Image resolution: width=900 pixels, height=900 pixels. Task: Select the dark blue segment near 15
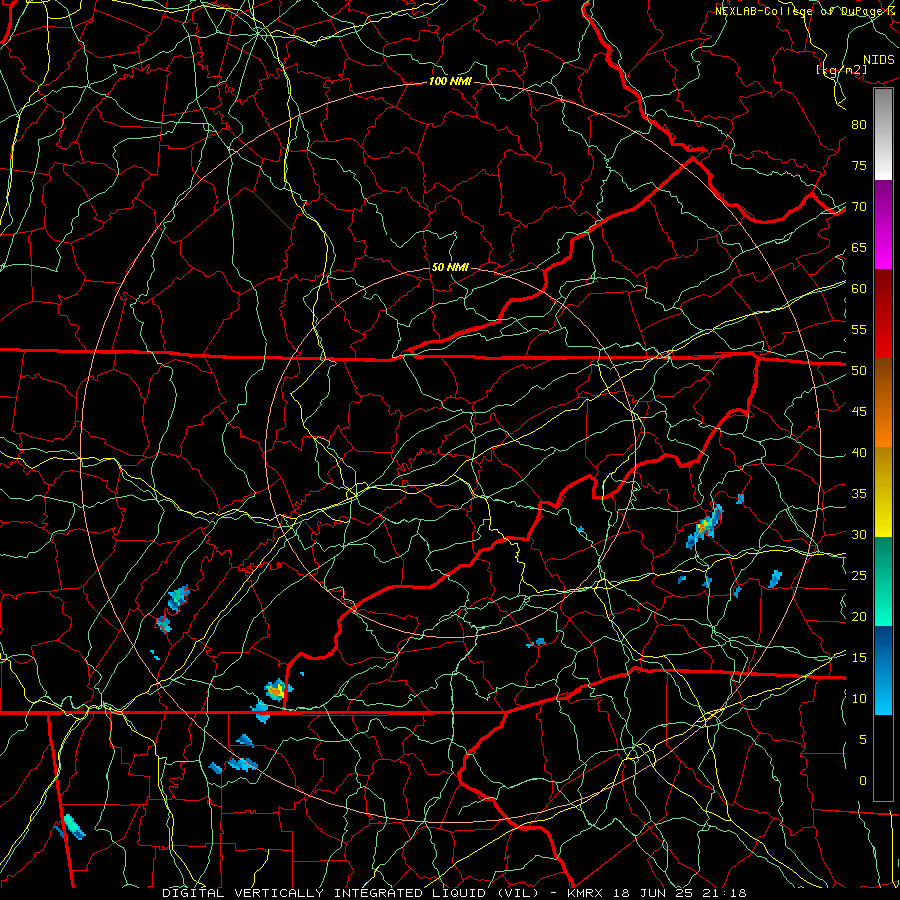[x=883, y=649]
